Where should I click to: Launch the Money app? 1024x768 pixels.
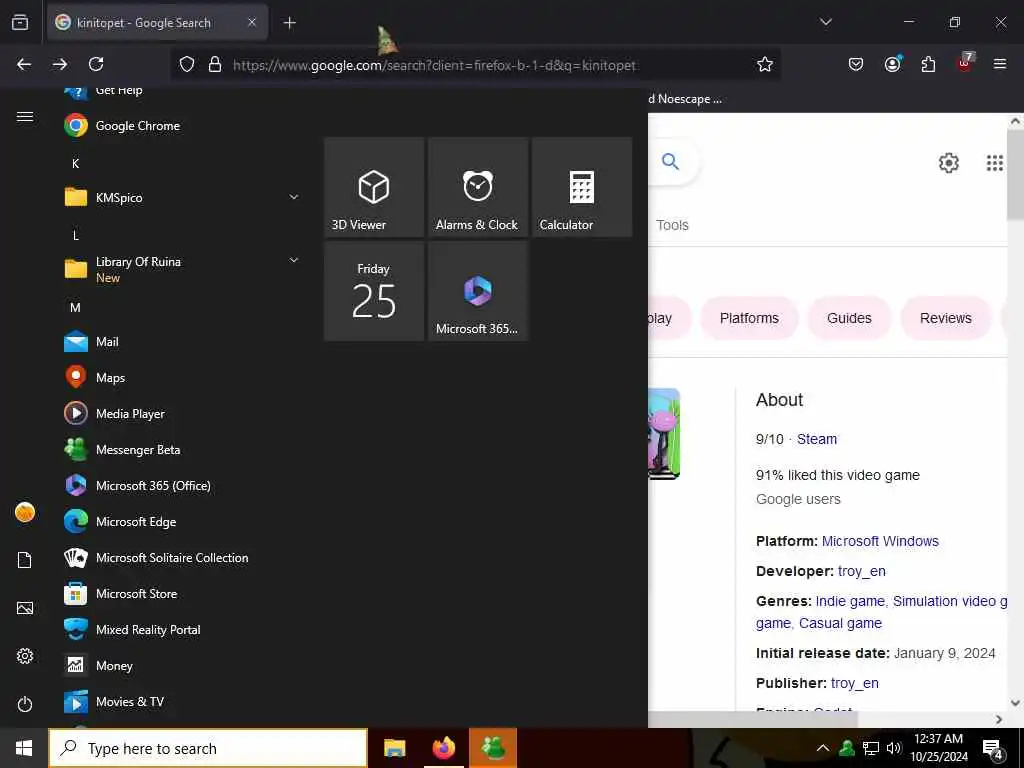tap(182, 665)
